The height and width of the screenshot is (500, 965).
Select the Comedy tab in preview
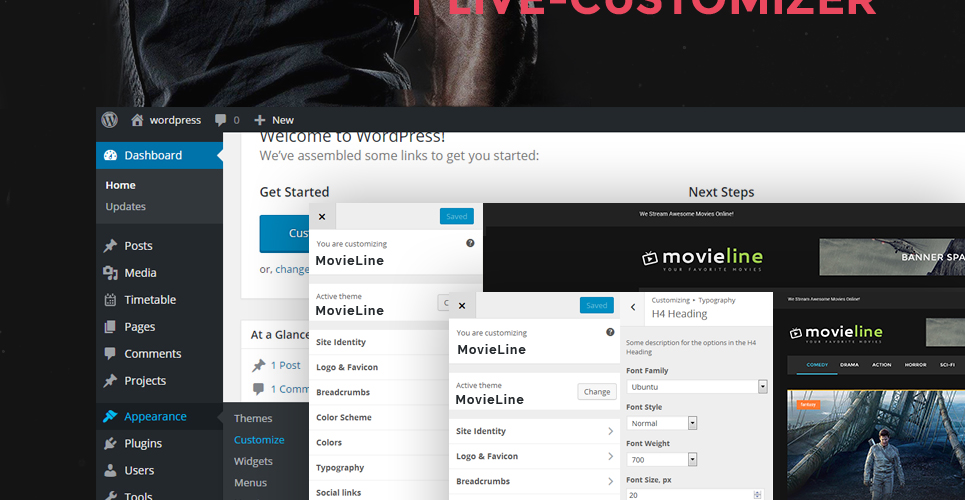(x=817, y=365)
